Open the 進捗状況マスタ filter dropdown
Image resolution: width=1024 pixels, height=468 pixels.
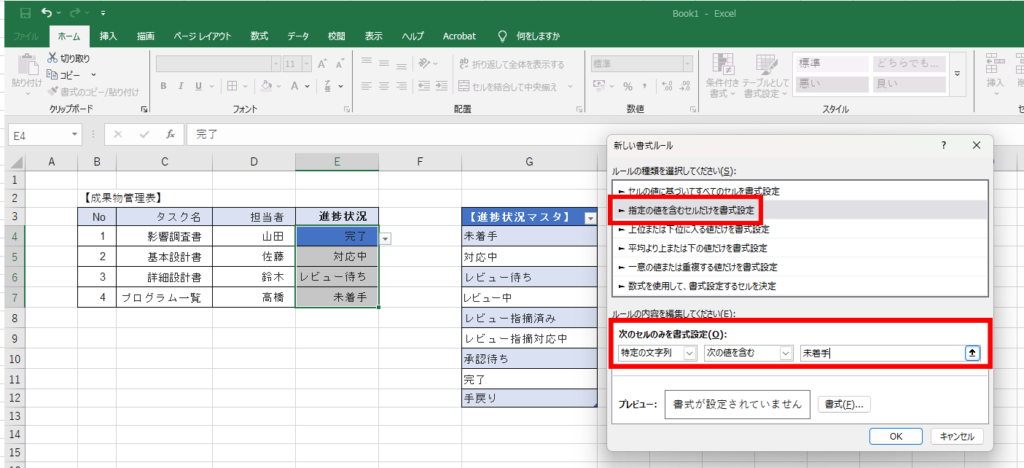coord(590,217)
